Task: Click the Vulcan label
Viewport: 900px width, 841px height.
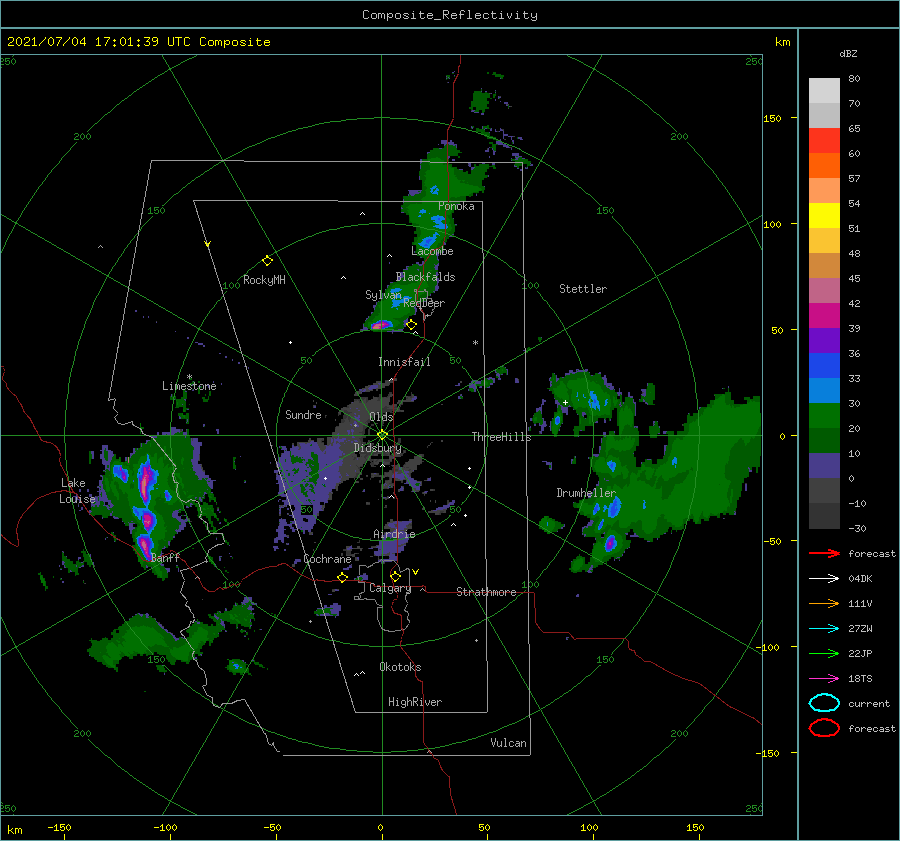Action: coord(509,743)
